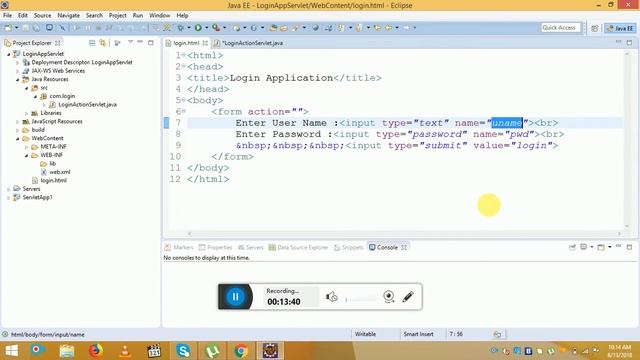640x360 pixels.
Task: Click the editor horizontal scrollbar
Action: pos(404,233)
